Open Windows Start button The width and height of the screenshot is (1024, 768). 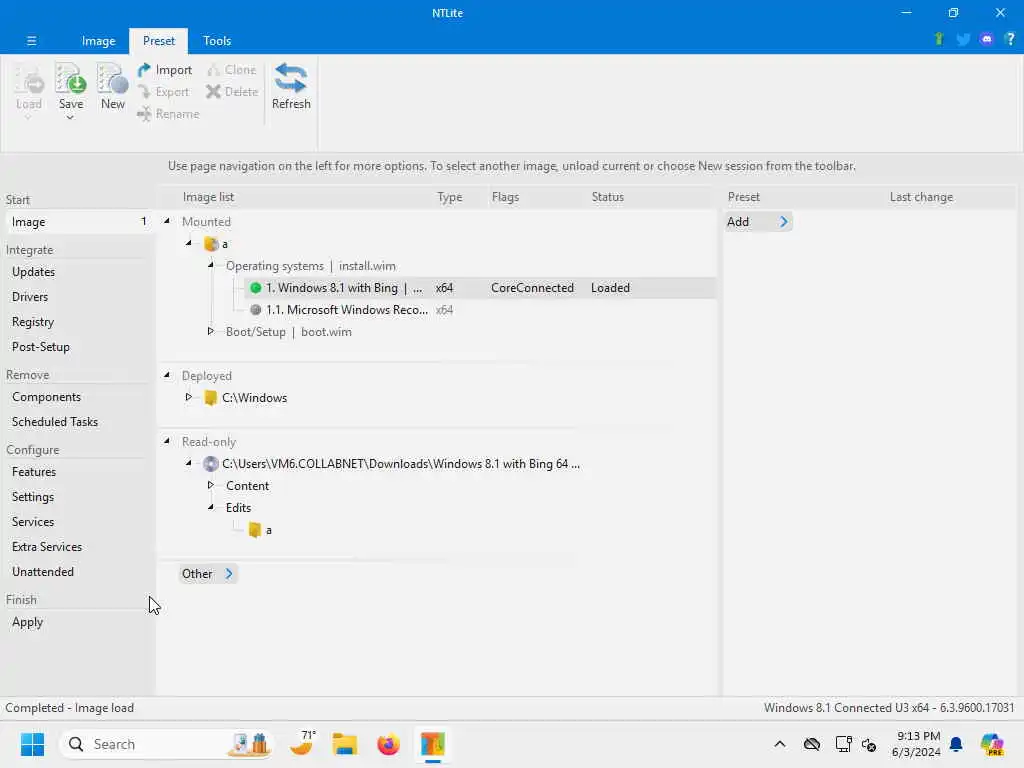coord(32,744)
